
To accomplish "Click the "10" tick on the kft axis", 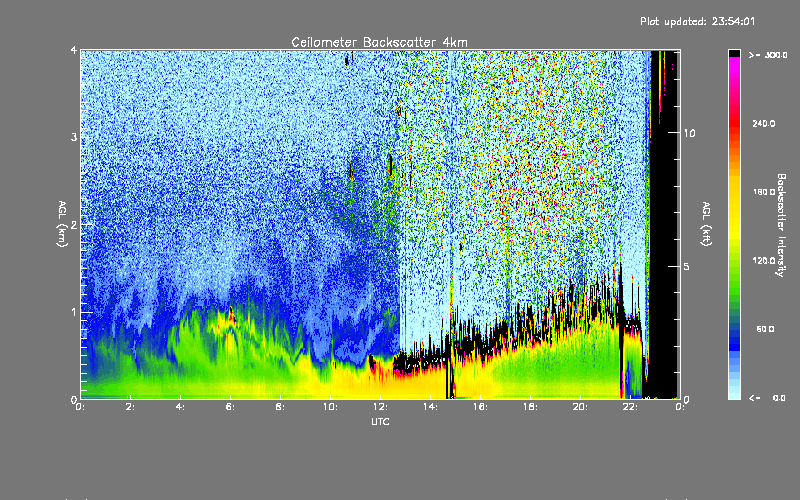I will 689,133.
